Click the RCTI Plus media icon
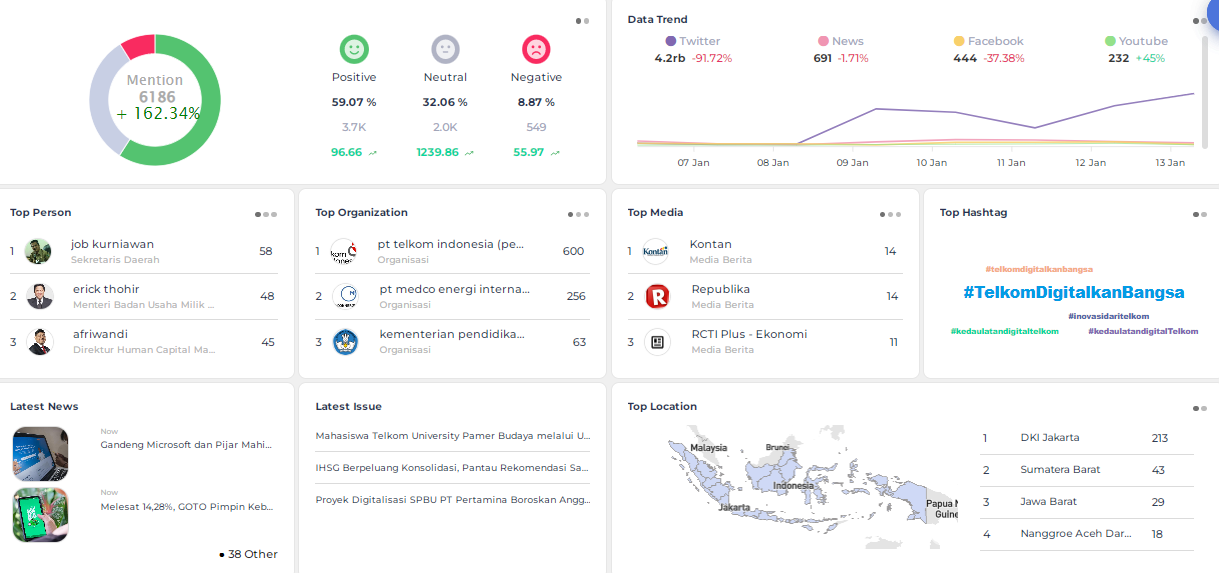 point(656,342)
